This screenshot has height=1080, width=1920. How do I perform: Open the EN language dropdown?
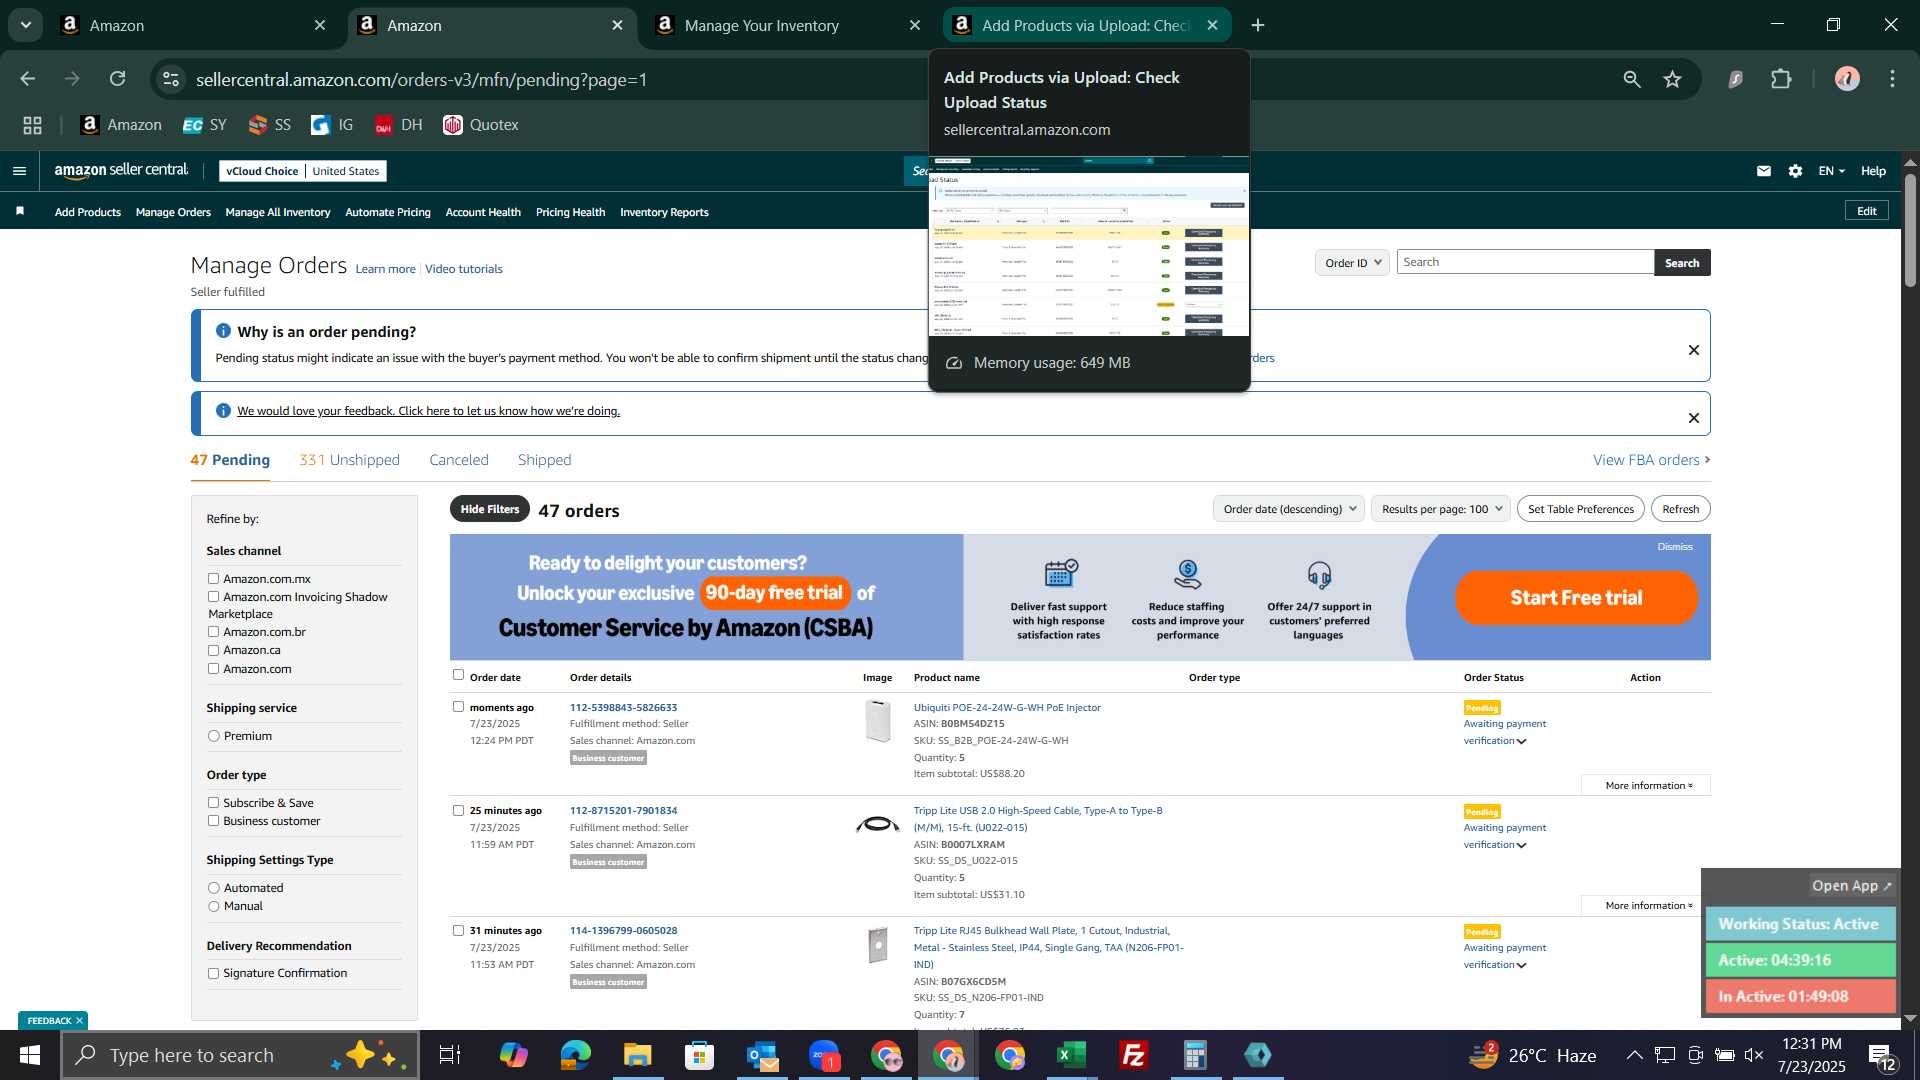click(1831, 171)
